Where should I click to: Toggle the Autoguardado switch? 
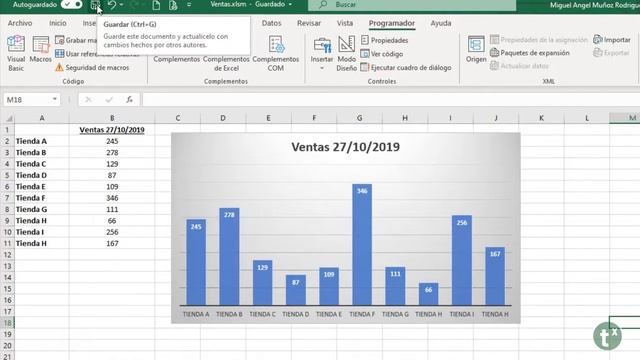pyautogui.click(x=71, y=4)
